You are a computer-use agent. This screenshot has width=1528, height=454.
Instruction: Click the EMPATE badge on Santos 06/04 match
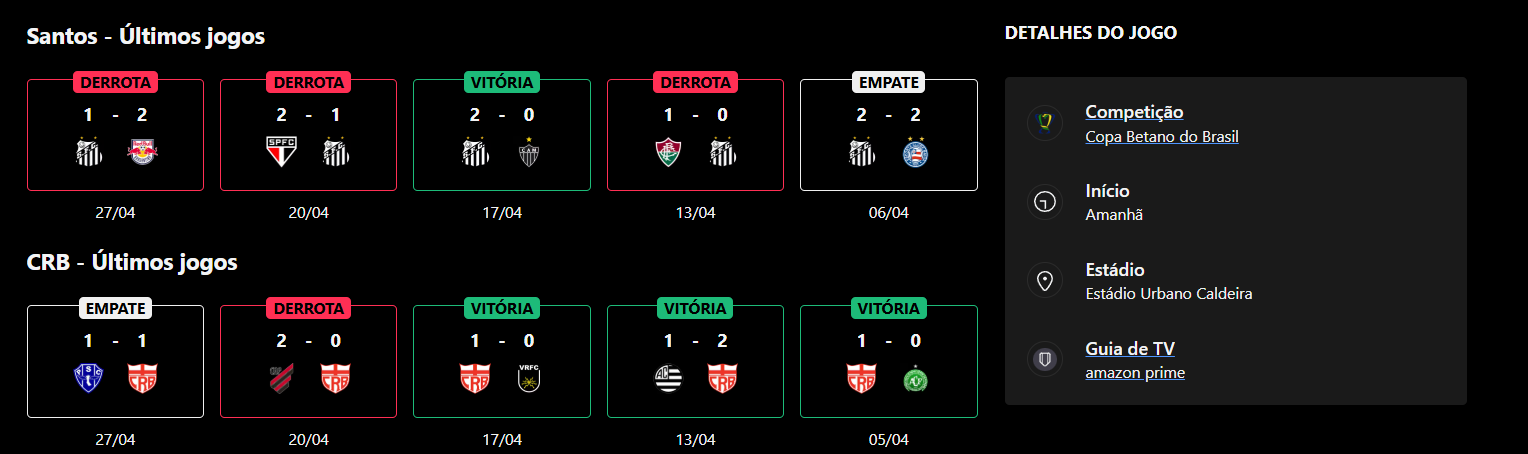click(x=888, y=82)
